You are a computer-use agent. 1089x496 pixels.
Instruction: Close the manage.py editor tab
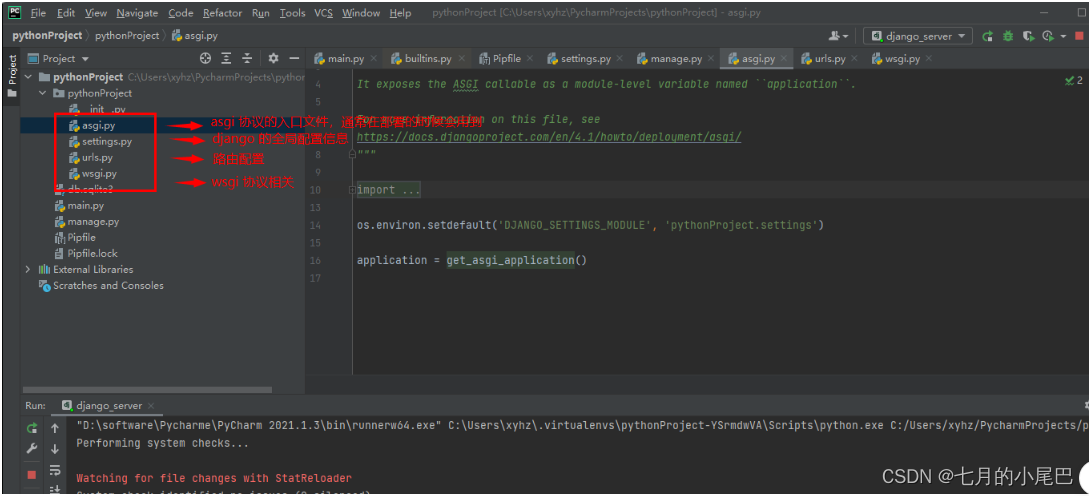tap(711, 59)
